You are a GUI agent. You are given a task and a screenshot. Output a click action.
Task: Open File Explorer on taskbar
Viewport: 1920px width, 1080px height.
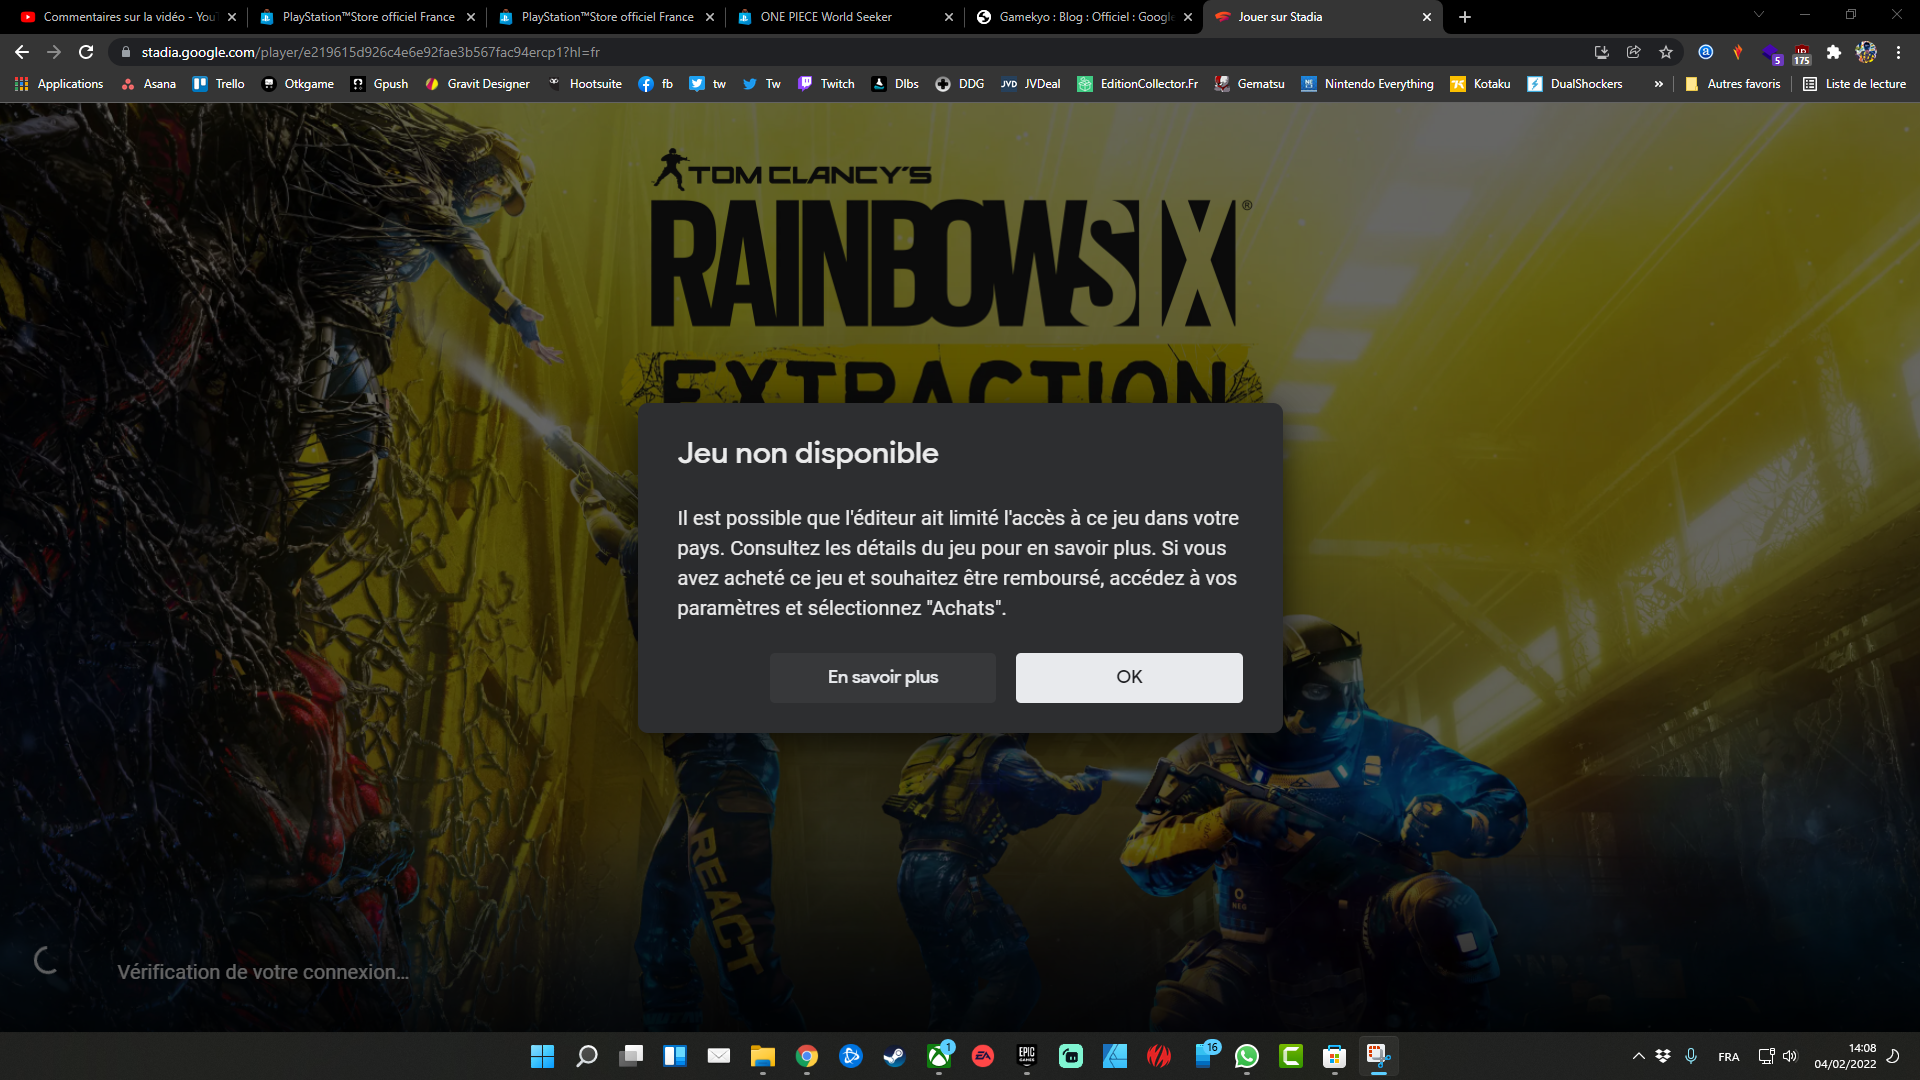pos(763,1056)
